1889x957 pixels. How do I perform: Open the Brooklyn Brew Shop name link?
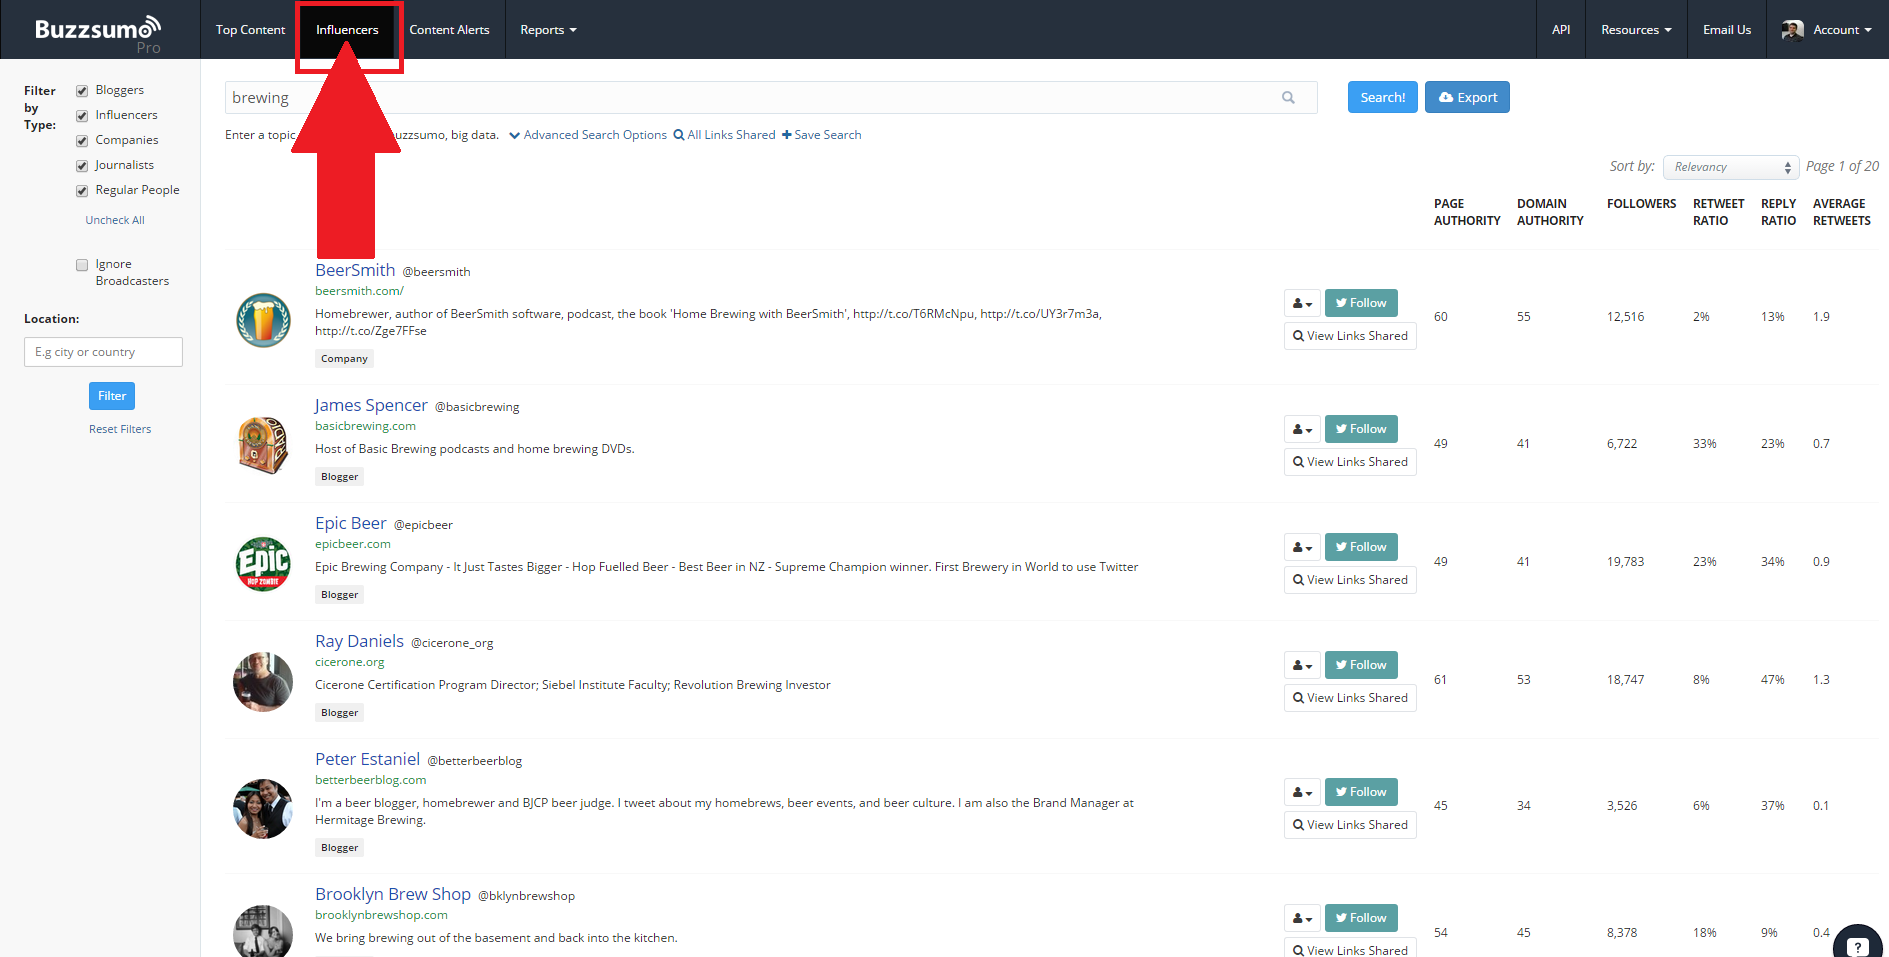click(x=393, y=894)
